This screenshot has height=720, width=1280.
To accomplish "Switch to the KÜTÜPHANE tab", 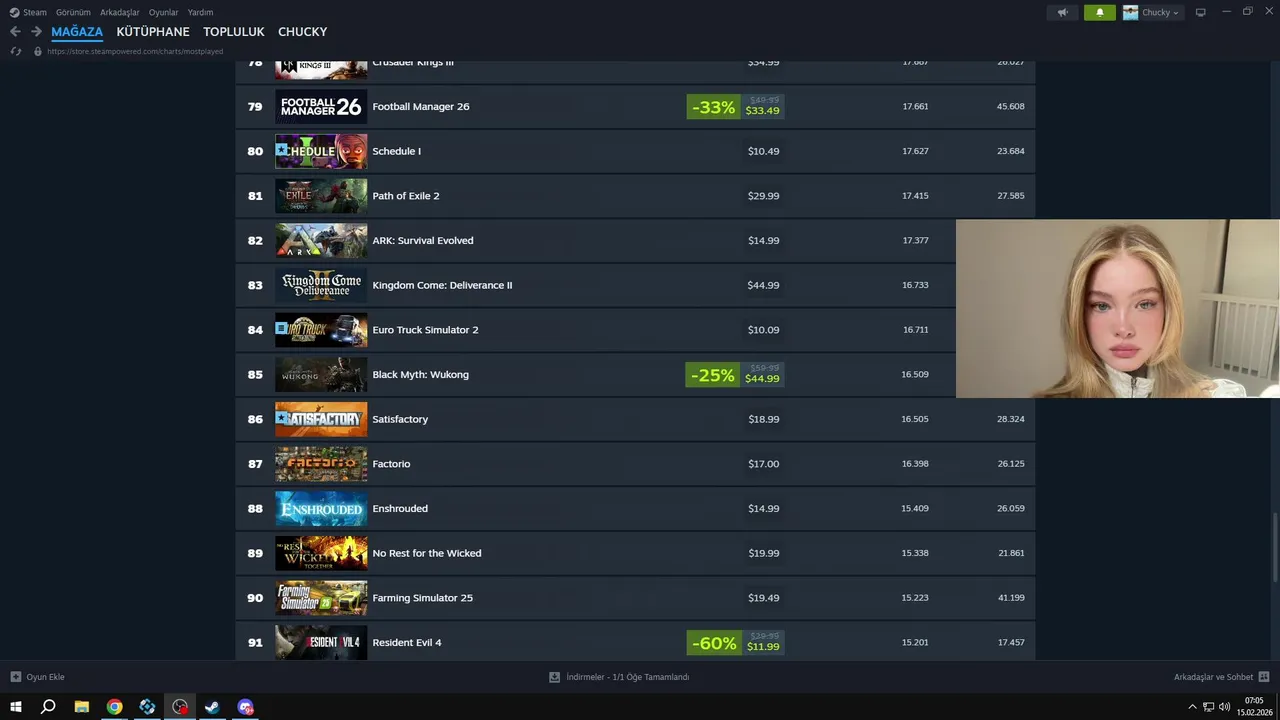I will pos(153,32).
